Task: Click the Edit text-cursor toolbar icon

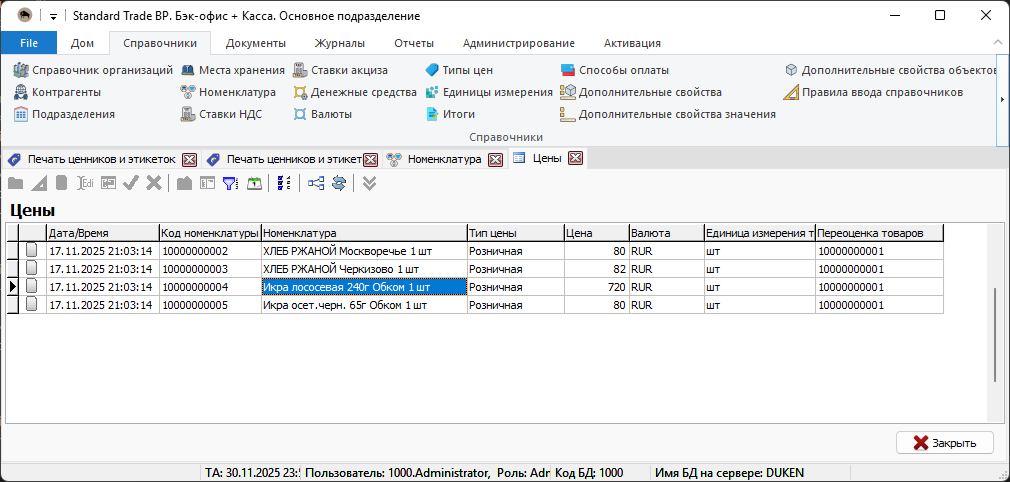Action: [x=85, y=184]
